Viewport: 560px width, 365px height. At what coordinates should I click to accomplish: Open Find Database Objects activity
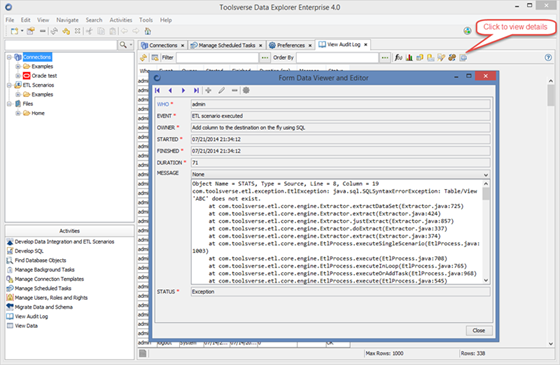[x=40, y=260]
